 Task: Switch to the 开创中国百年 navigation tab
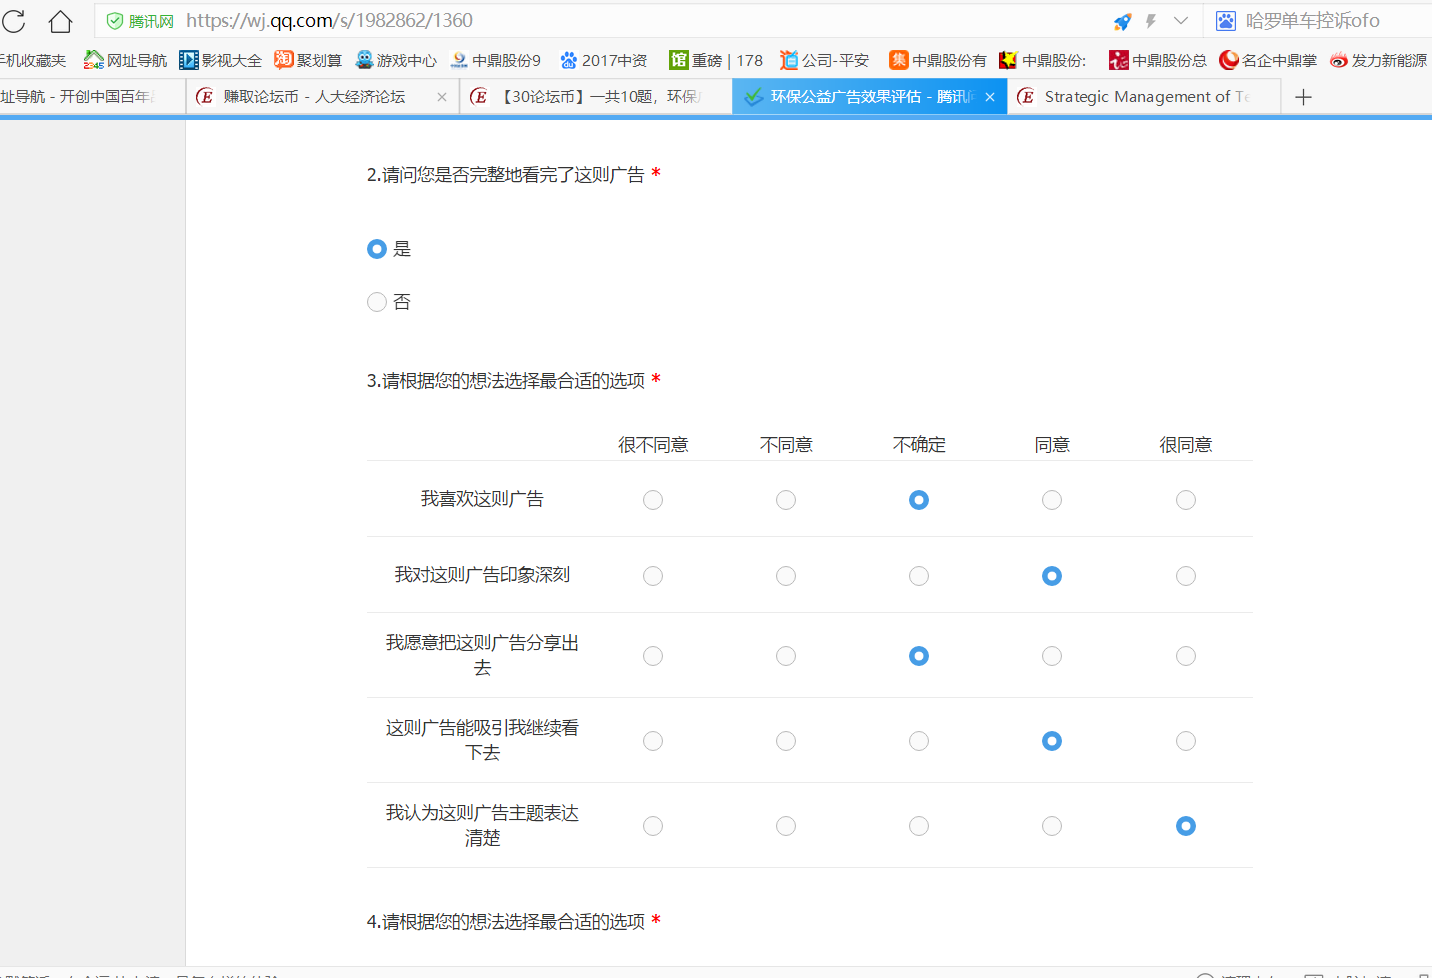click(x=92, y=97)
